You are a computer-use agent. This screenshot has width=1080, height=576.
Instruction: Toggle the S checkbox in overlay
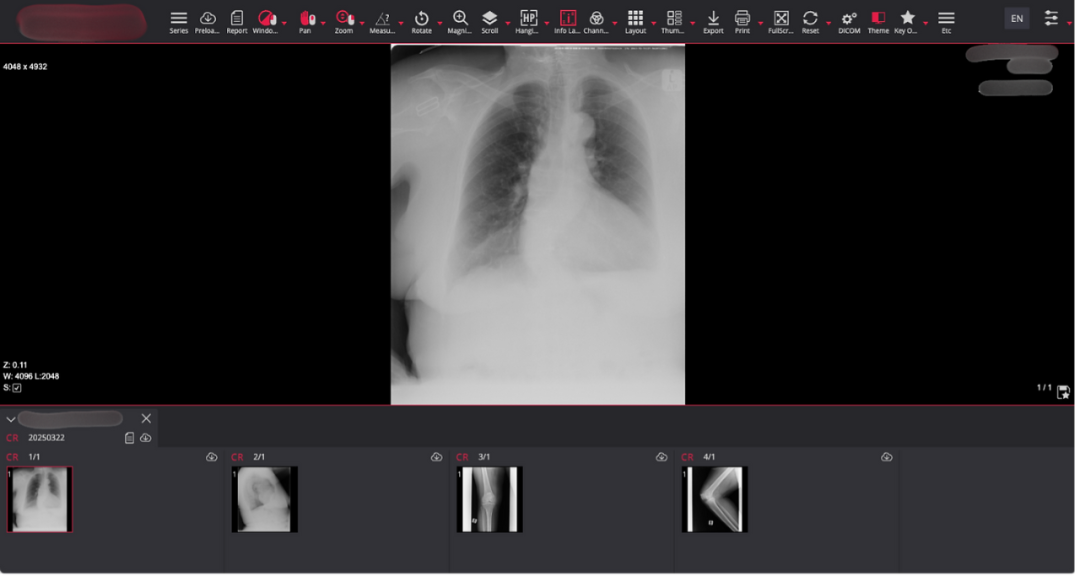click(17, 388)
